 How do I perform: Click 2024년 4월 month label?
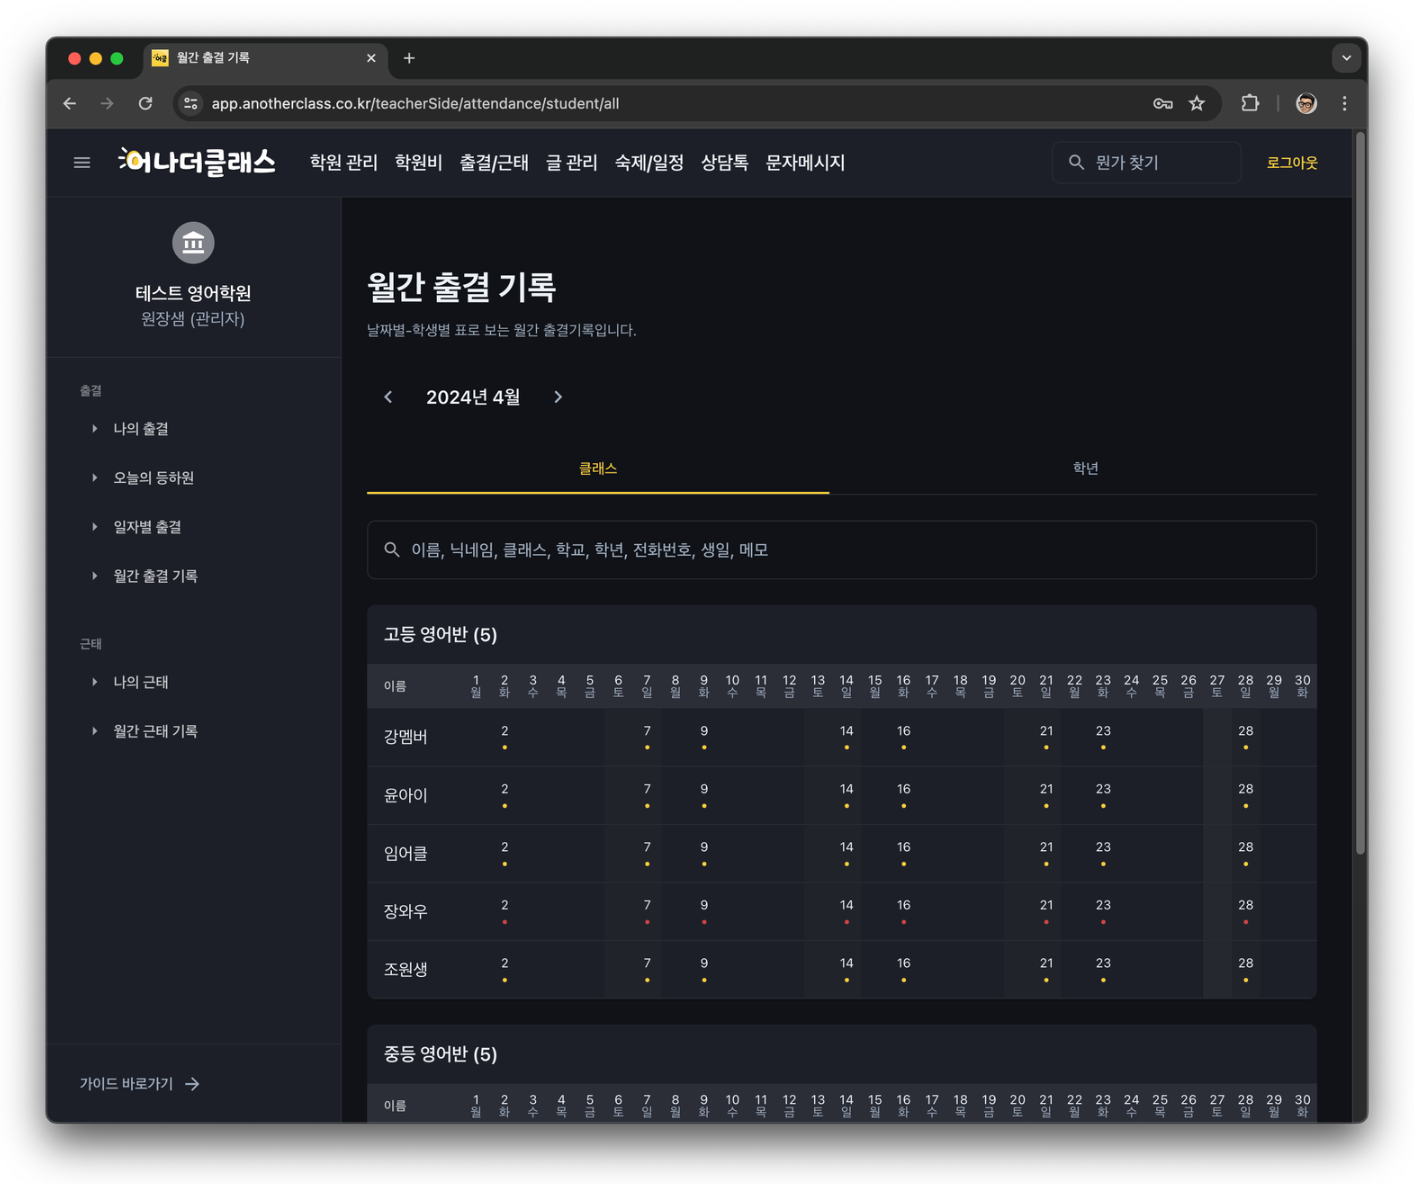(x=473, y=397)
